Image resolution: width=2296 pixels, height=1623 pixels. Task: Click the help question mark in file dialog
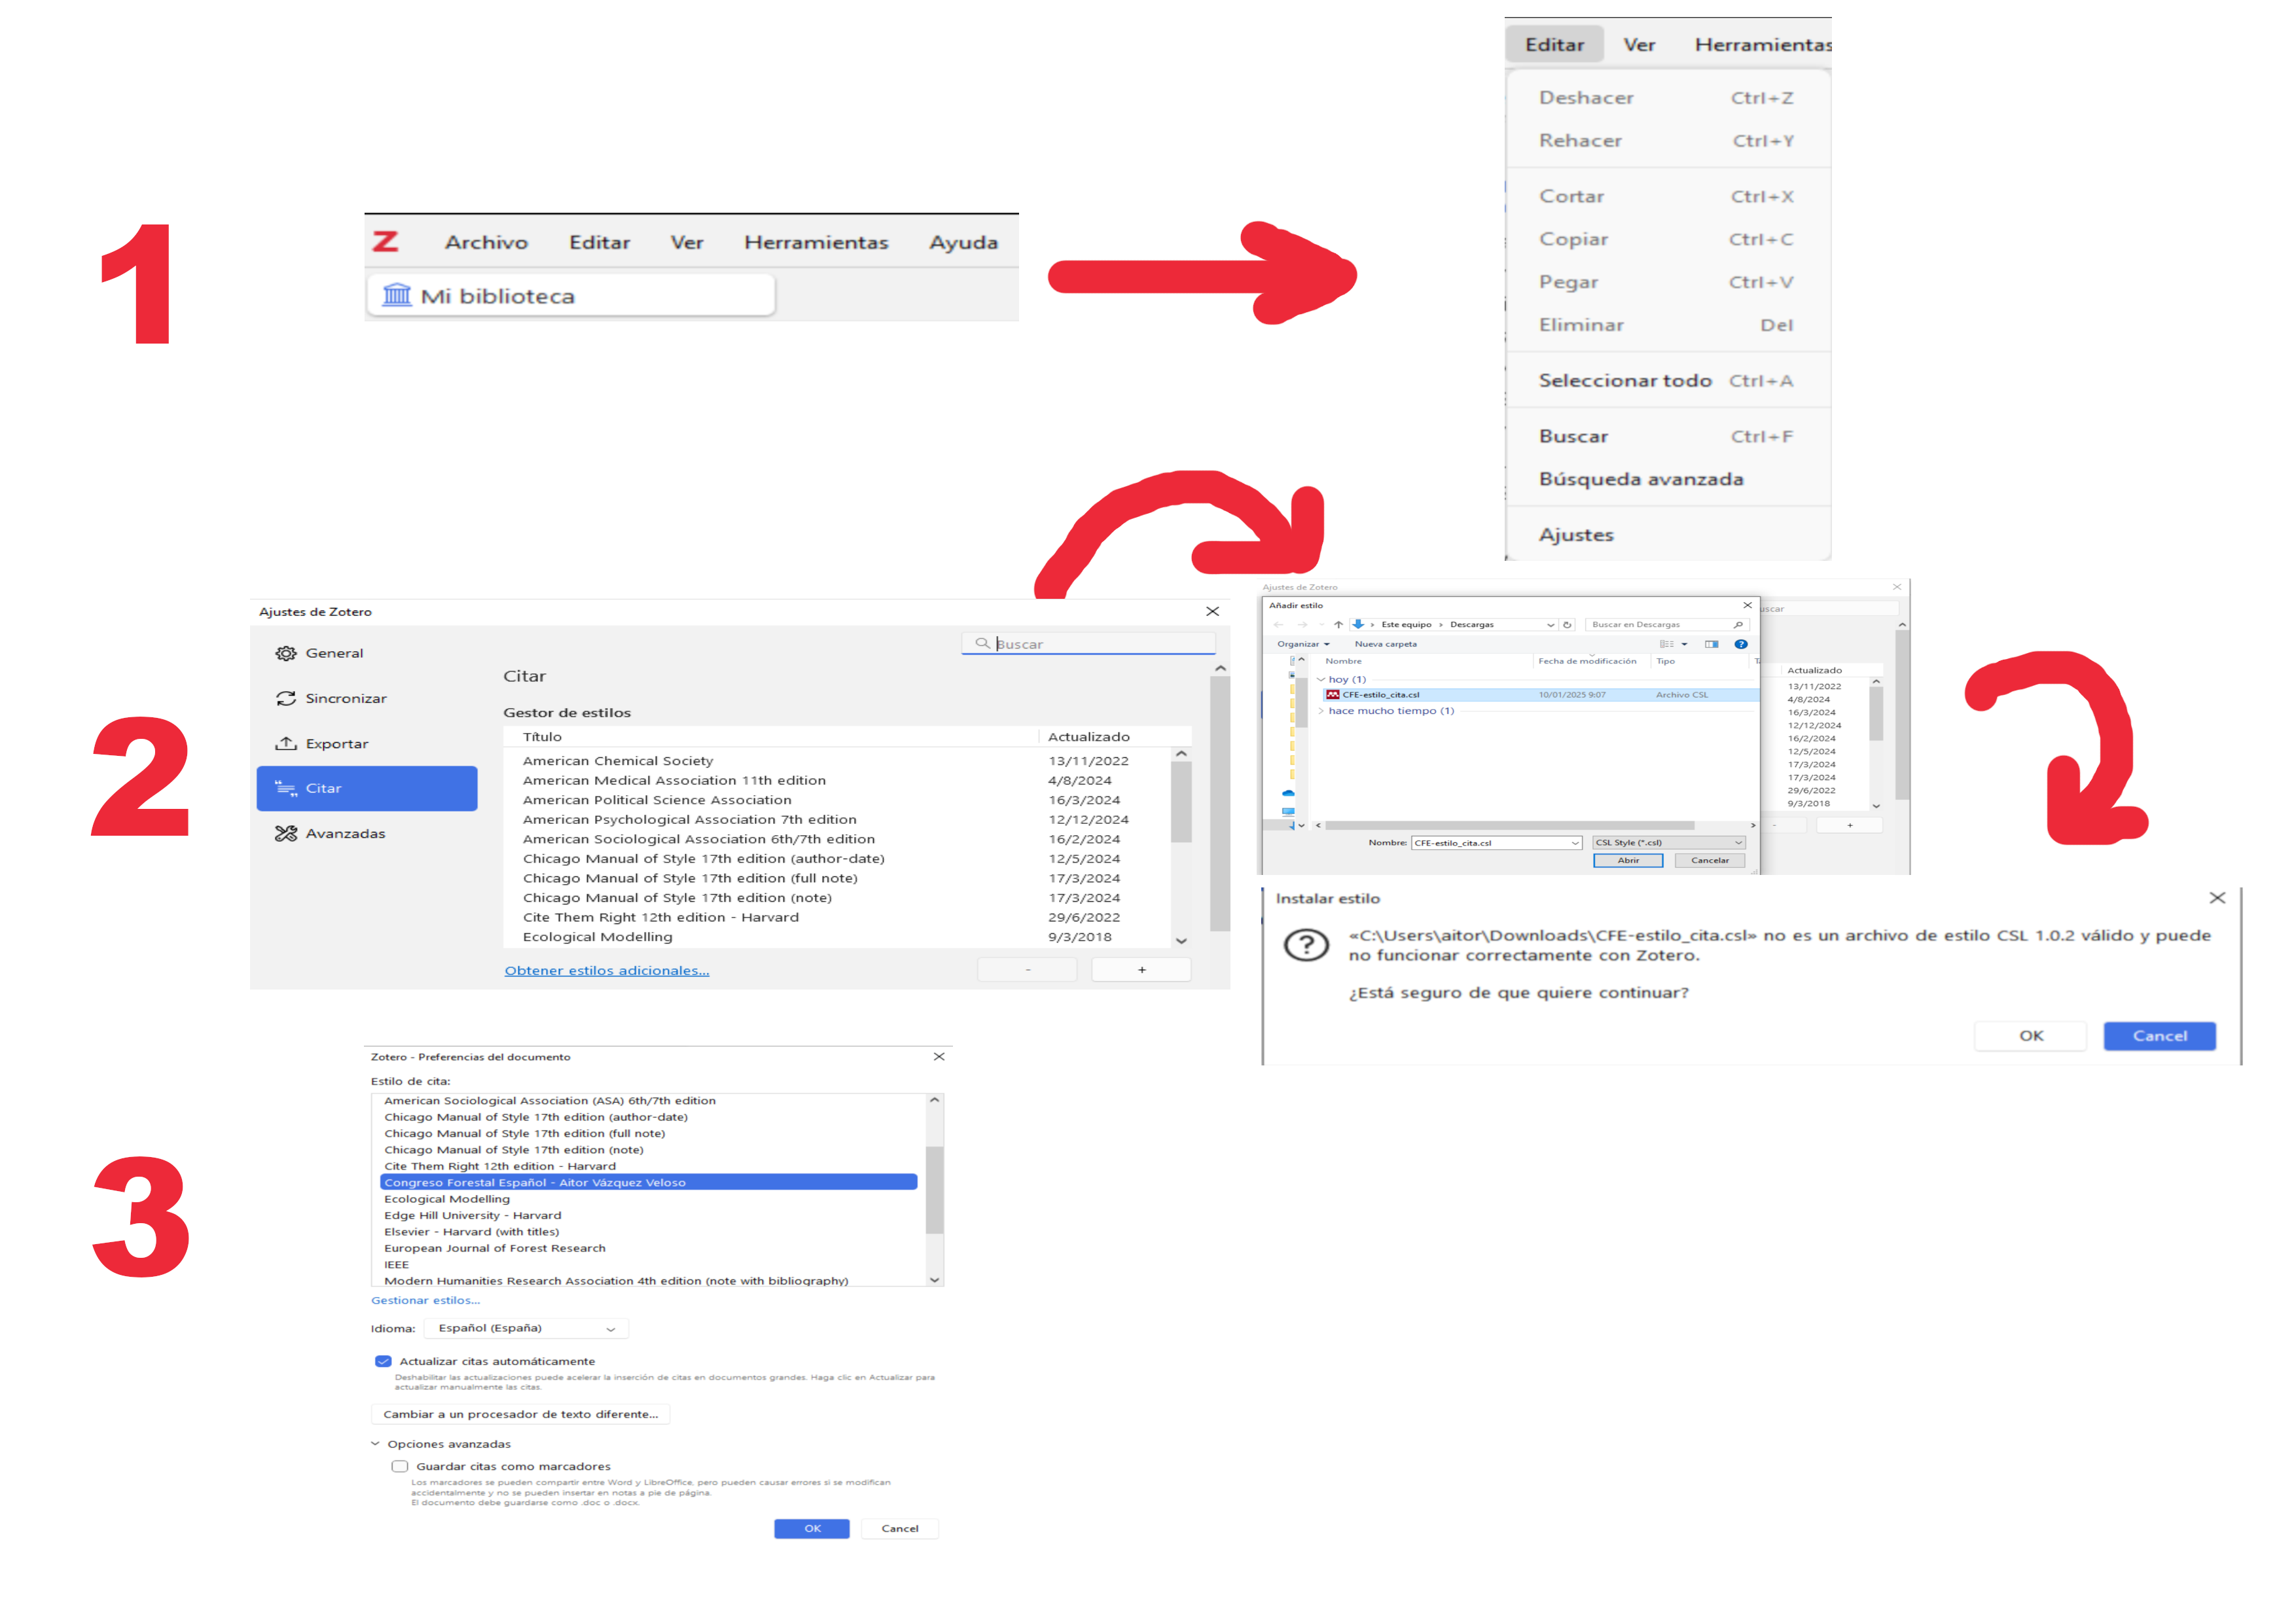coord(1741,645)
